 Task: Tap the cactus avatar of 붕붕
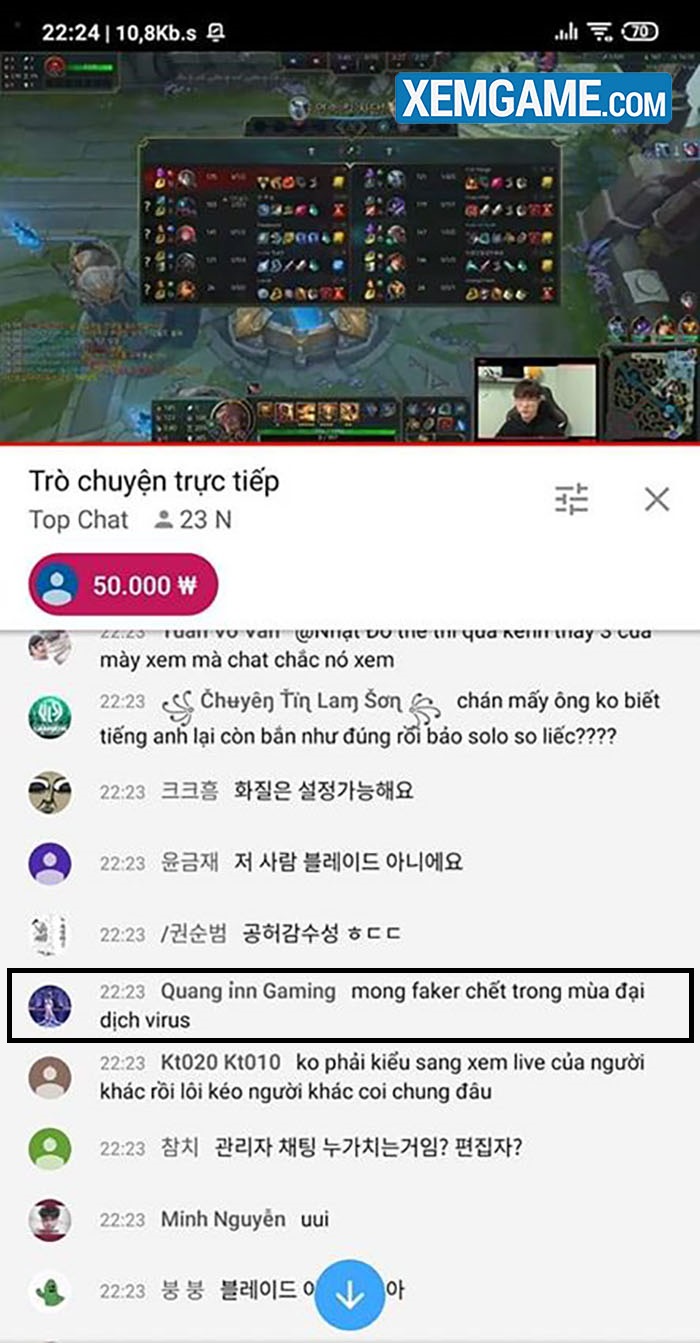(49, 1291)
